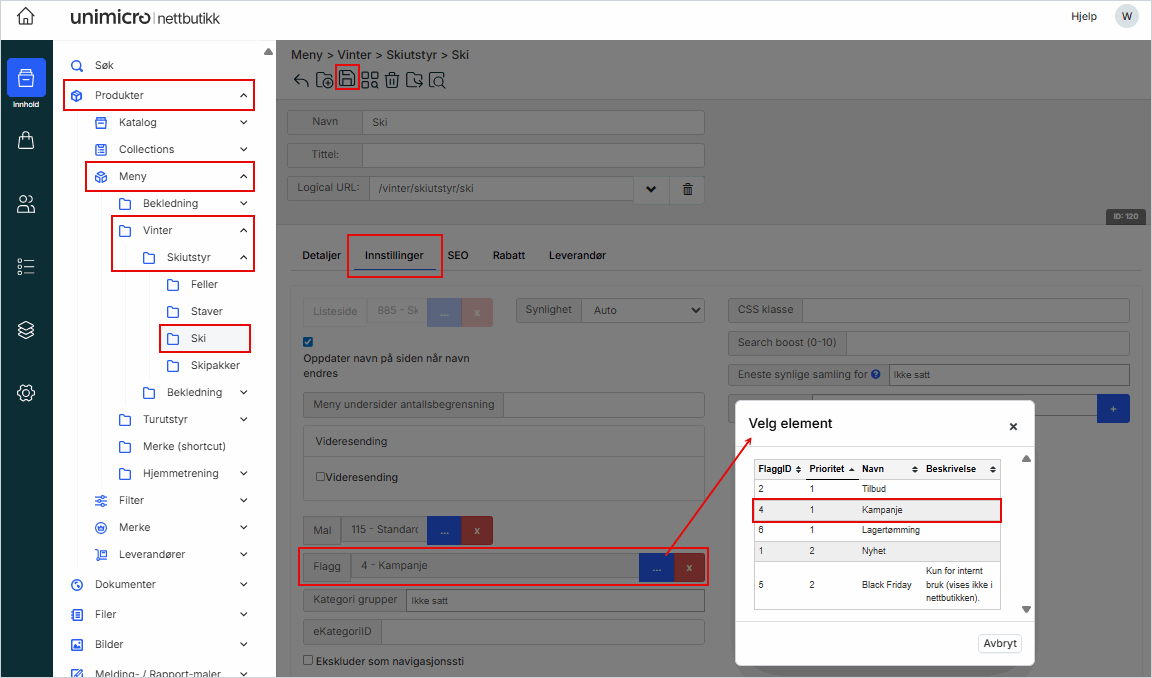Viewport: 1152px width, 678px height.
Task: Click the trash delete icon in toolbar
Action: click(x=392, y=81)
